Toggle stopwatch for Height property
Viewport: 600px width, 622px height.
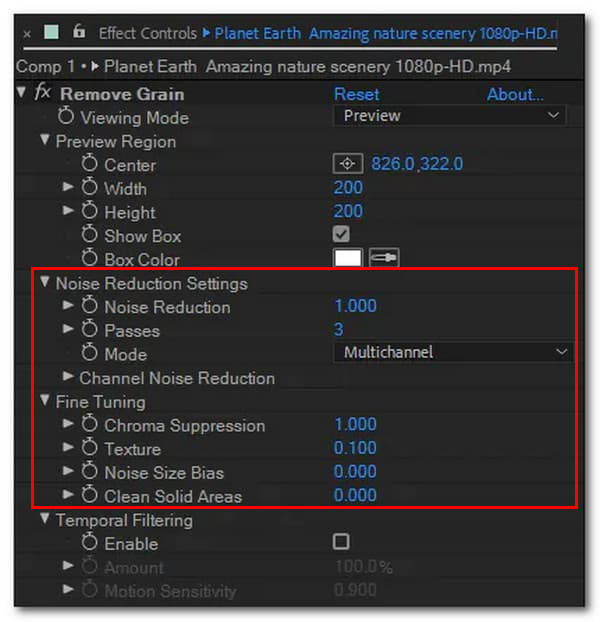[90, 211]
